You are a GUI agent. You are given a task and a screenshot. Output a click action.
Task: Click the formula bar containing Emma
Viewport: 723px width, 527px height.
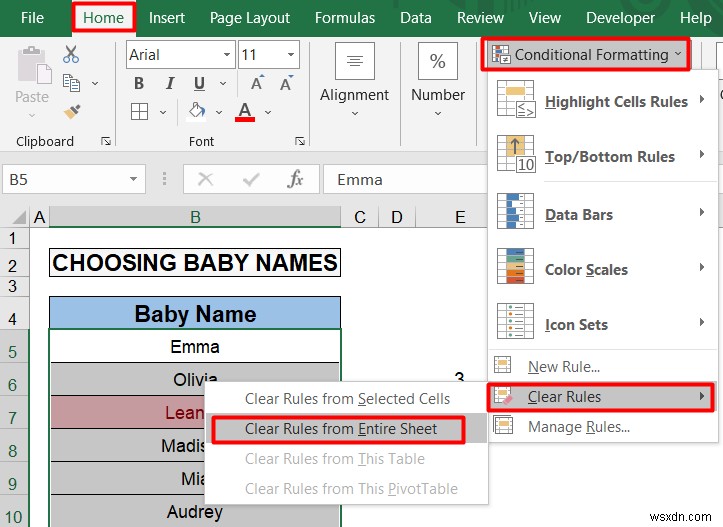pyautogui.click(x=405, y=179)
